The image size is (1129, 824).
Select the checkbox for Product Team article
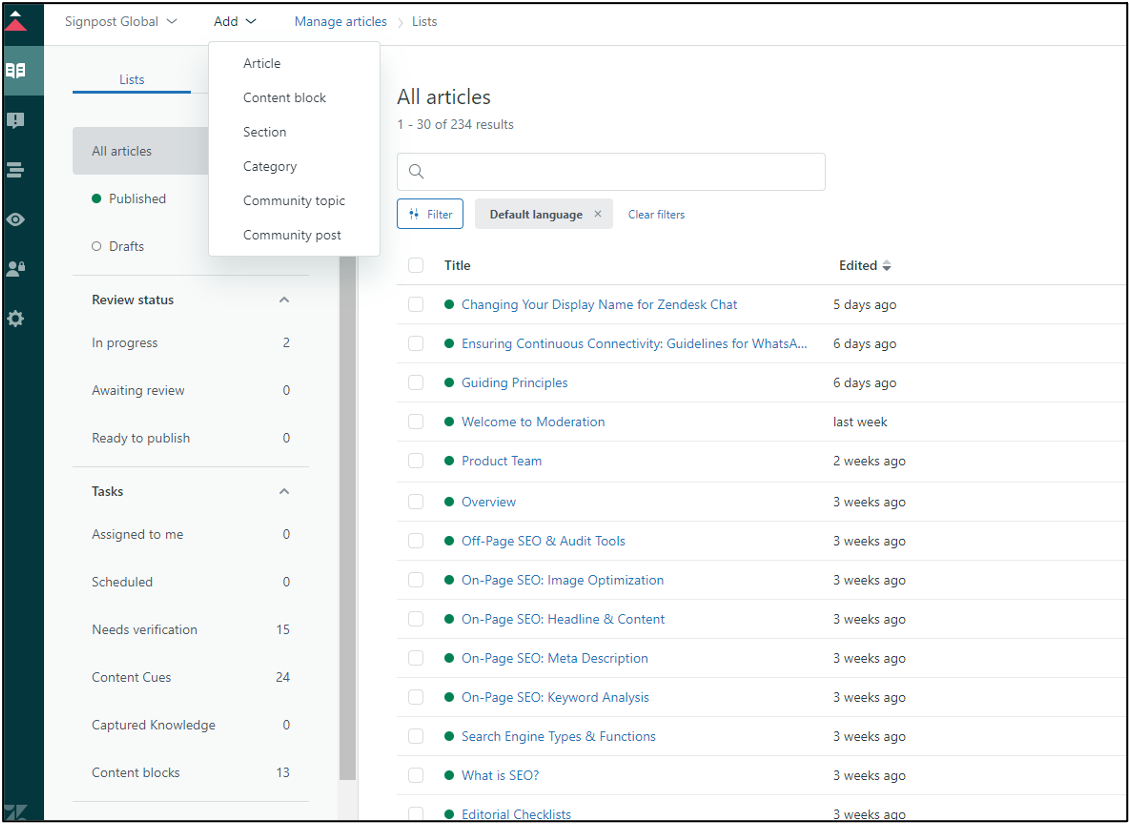416,461
